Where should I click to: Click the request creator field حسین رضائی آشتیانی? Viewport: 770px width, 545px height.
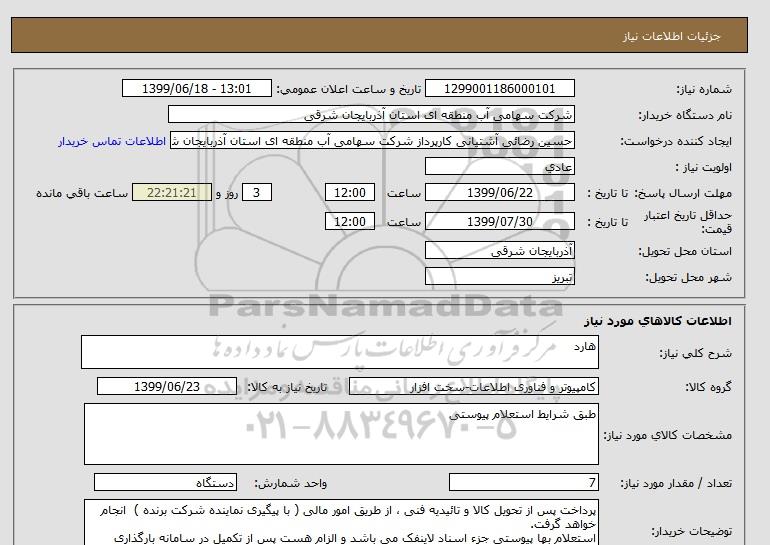click(x=372, y=141)
